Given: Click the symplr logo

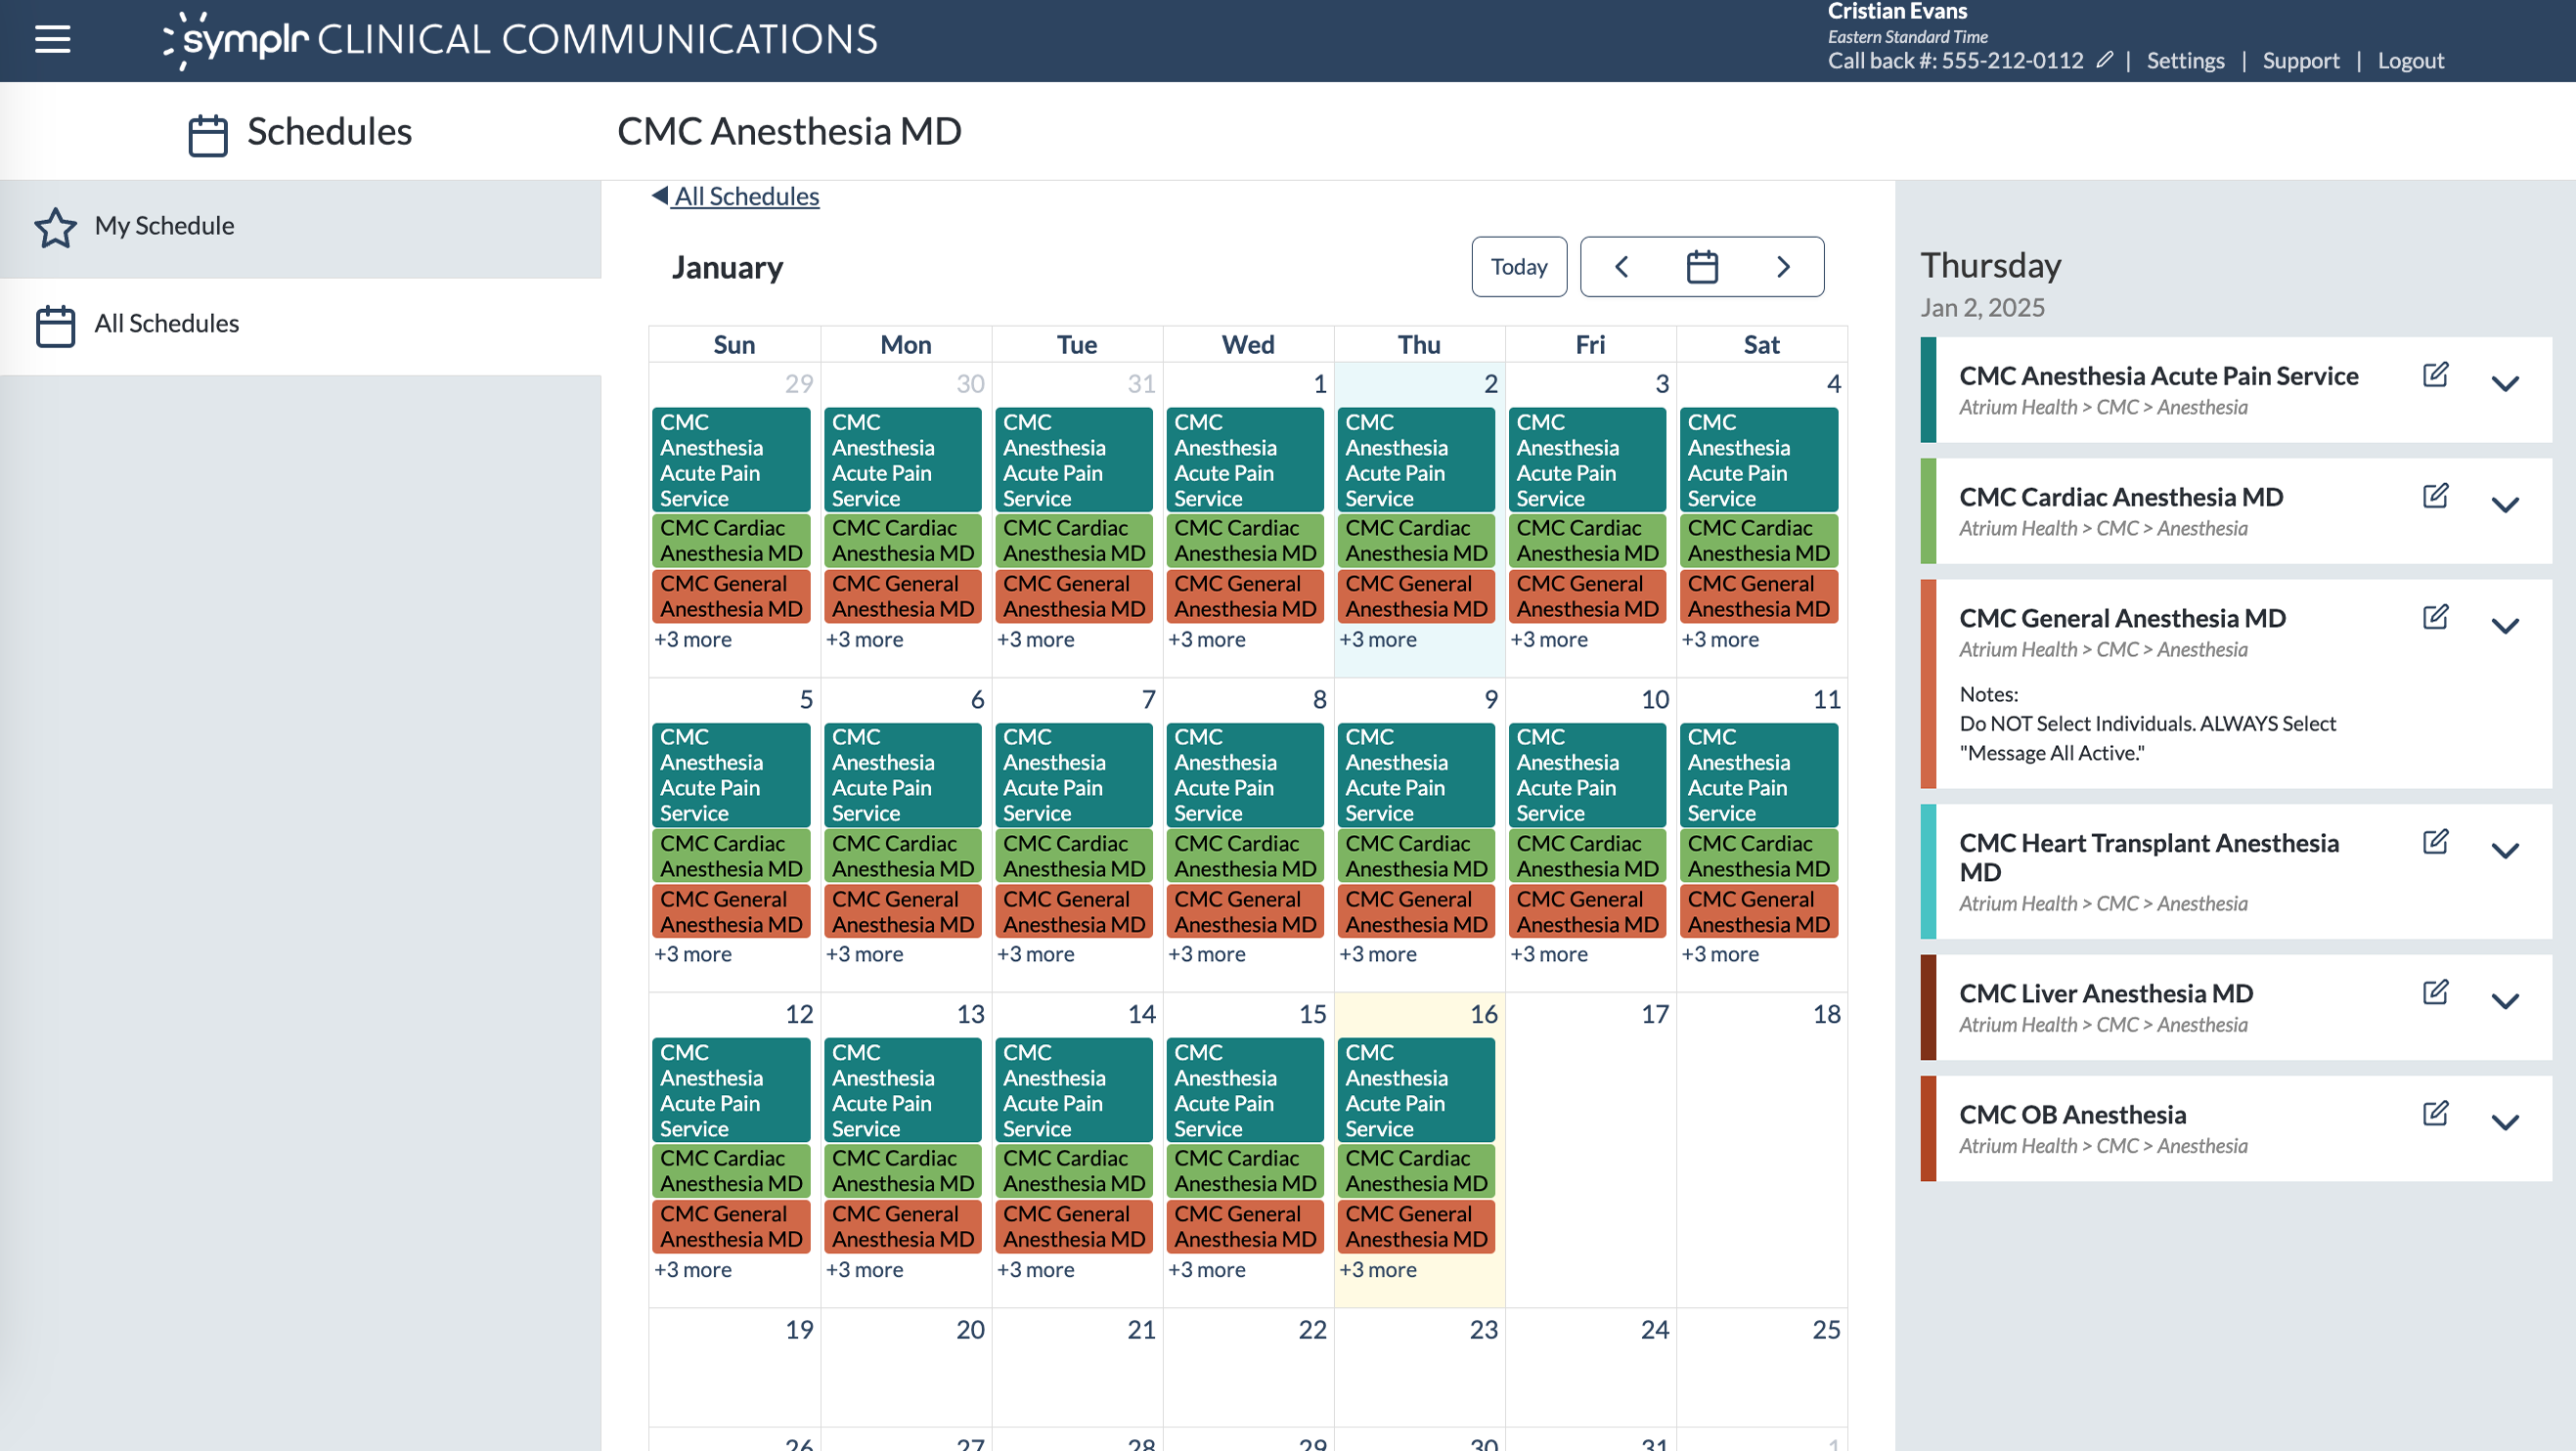Looking at the screenshot, I should [521, 40].
